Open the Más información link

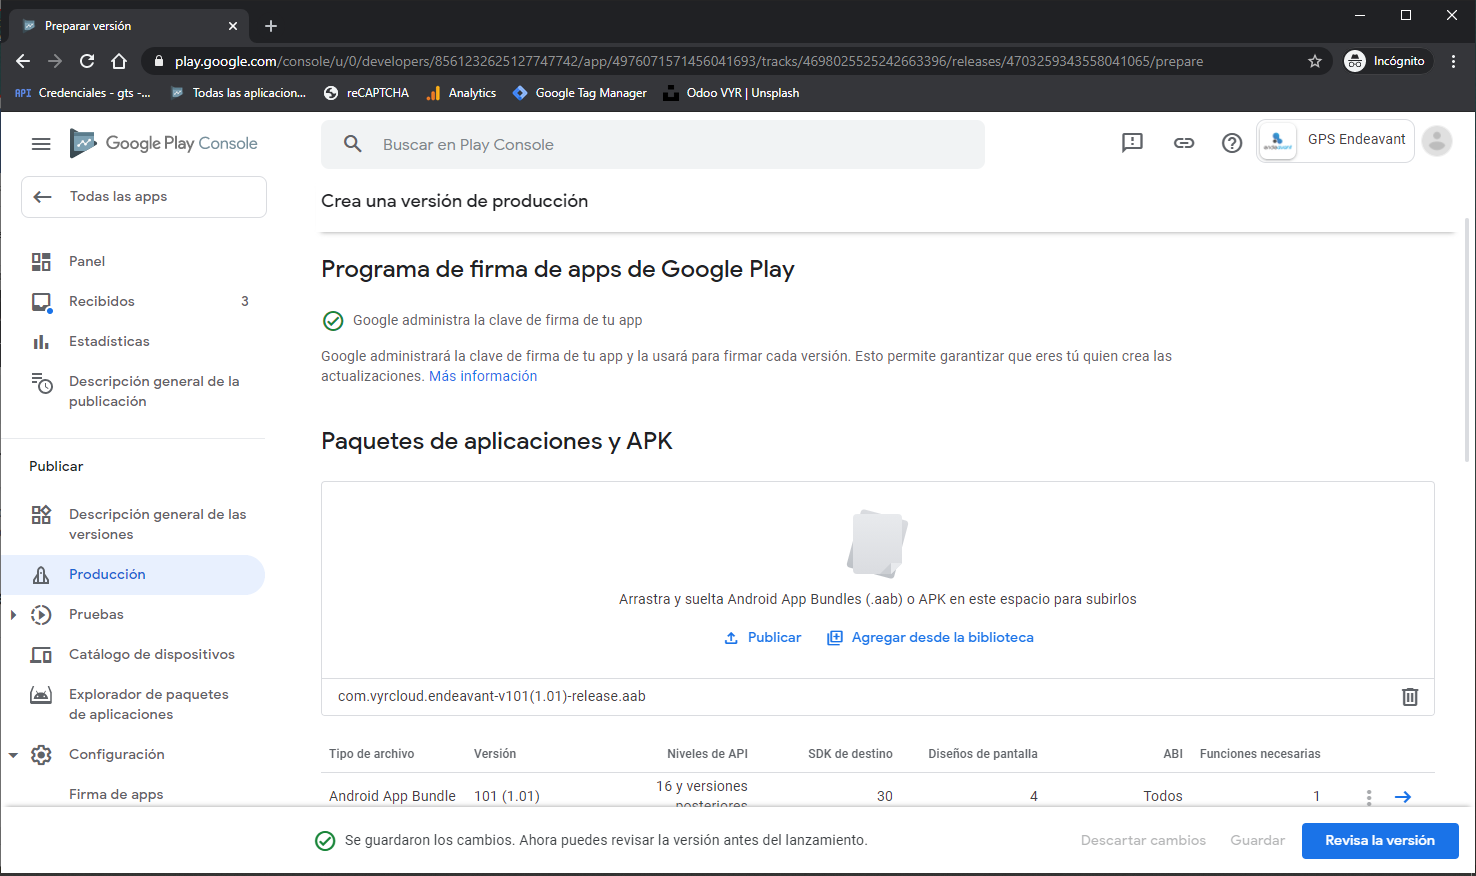tap(483, 376)
